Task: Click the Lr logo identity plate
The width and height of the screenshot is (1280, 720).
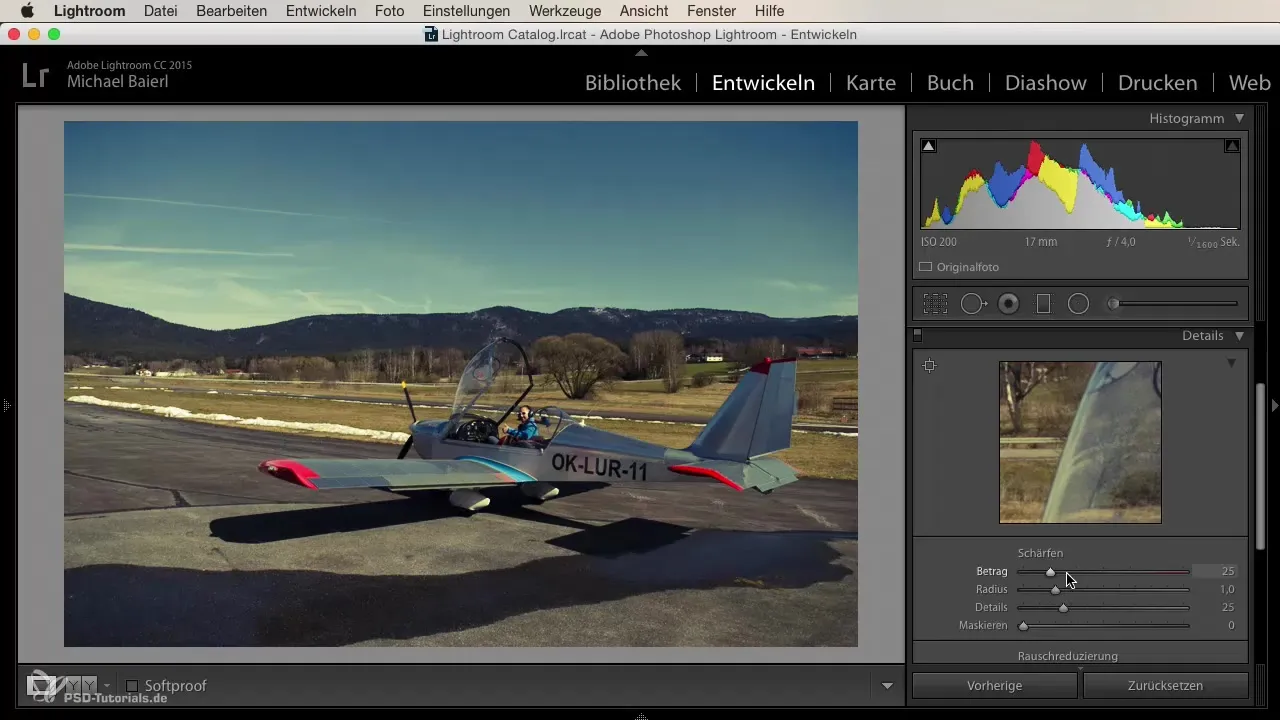Action: (36, 75)
